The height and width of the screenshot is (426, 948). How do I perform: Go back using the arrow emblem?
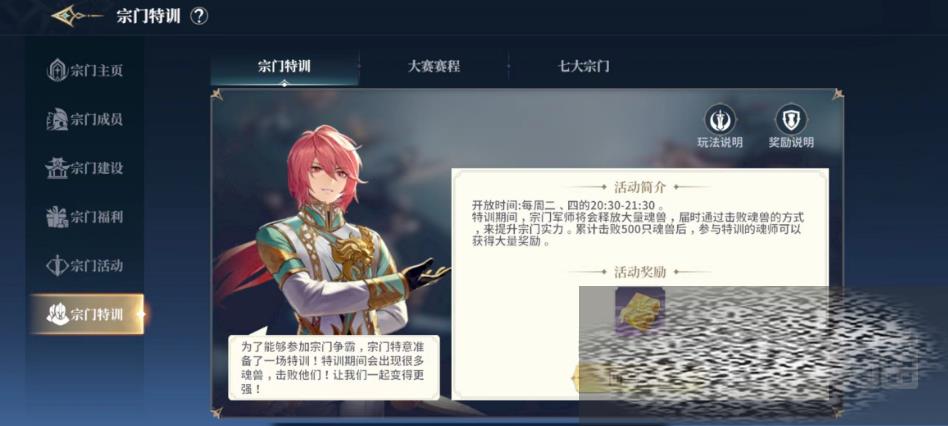[x=75, y=16]
